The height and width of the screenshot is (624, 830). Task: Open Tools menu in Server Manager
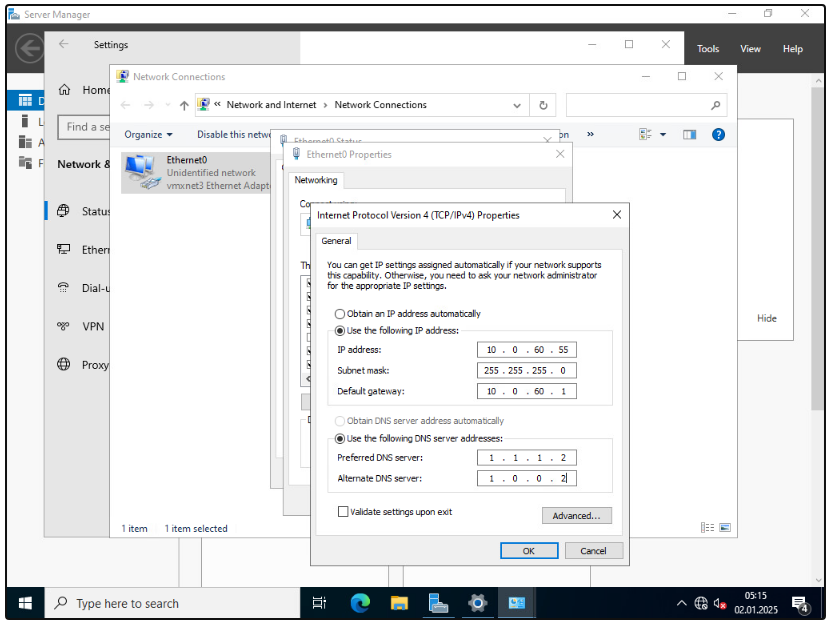[x=708, y=49]
